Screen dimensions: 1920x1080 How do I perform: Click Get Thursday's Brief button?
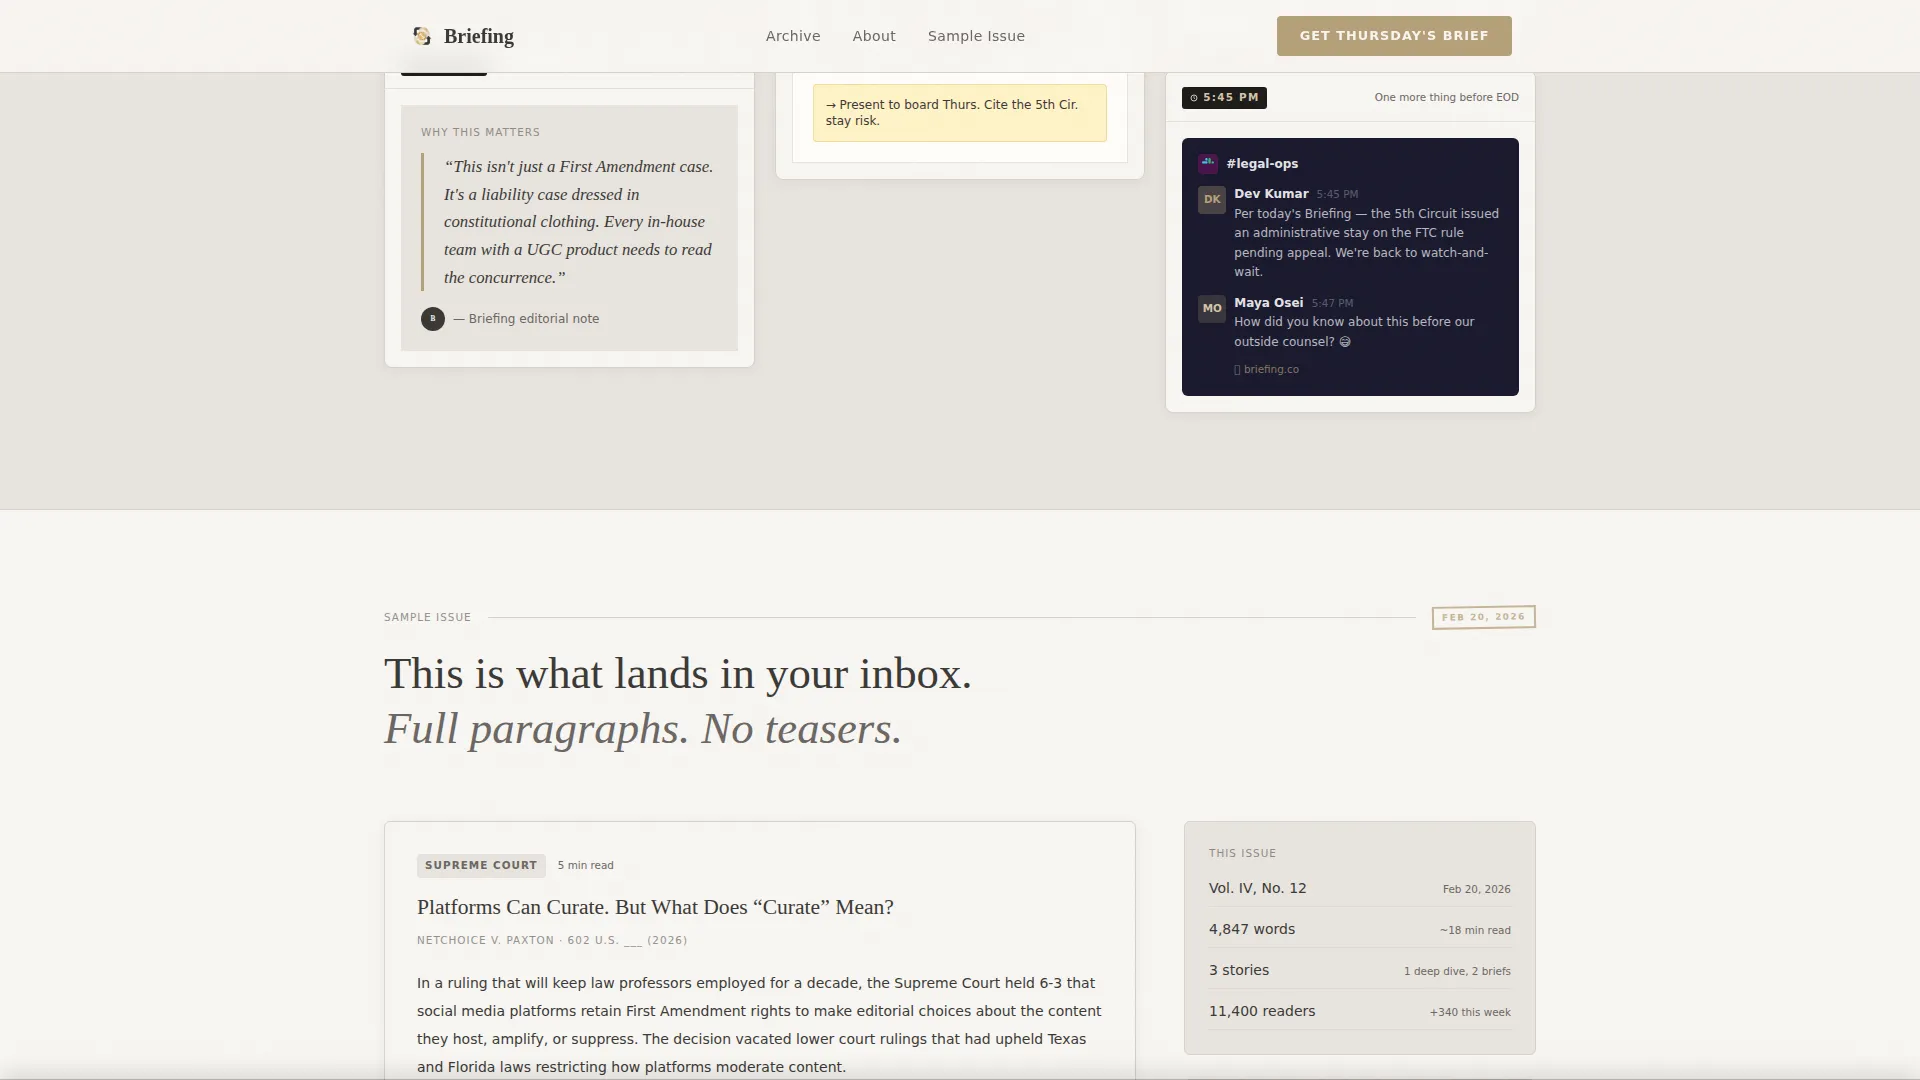point(1394,36)
